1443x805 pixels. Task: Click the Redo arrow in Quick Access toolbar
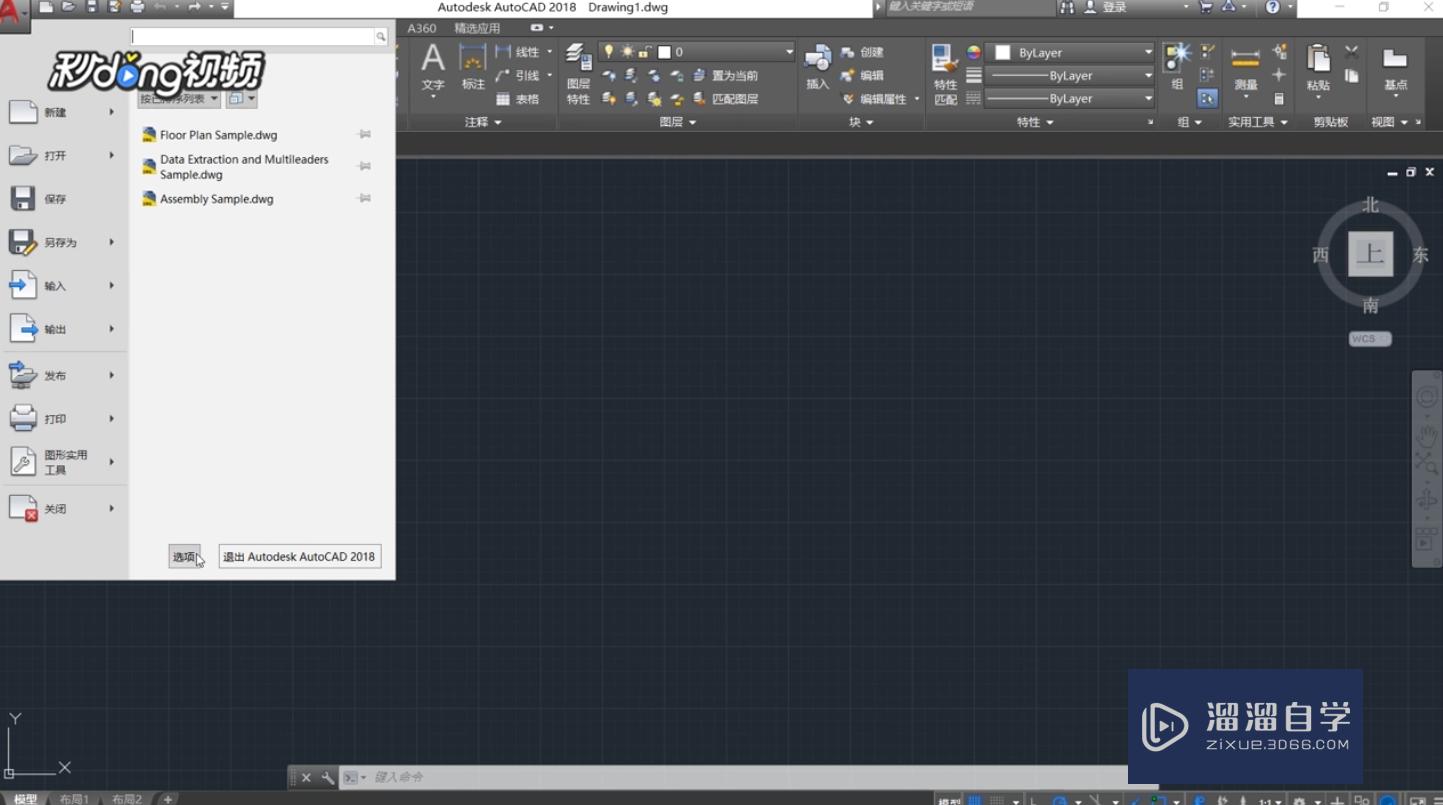[x=194, y=7]
